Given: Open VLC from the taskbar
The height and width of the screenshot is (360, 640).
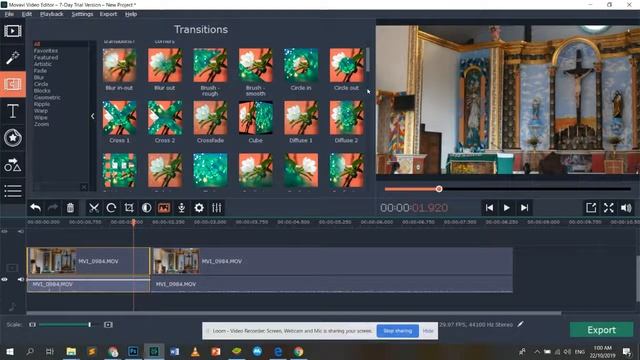Looking at the screenshot, I should click(x=195, y=351).
